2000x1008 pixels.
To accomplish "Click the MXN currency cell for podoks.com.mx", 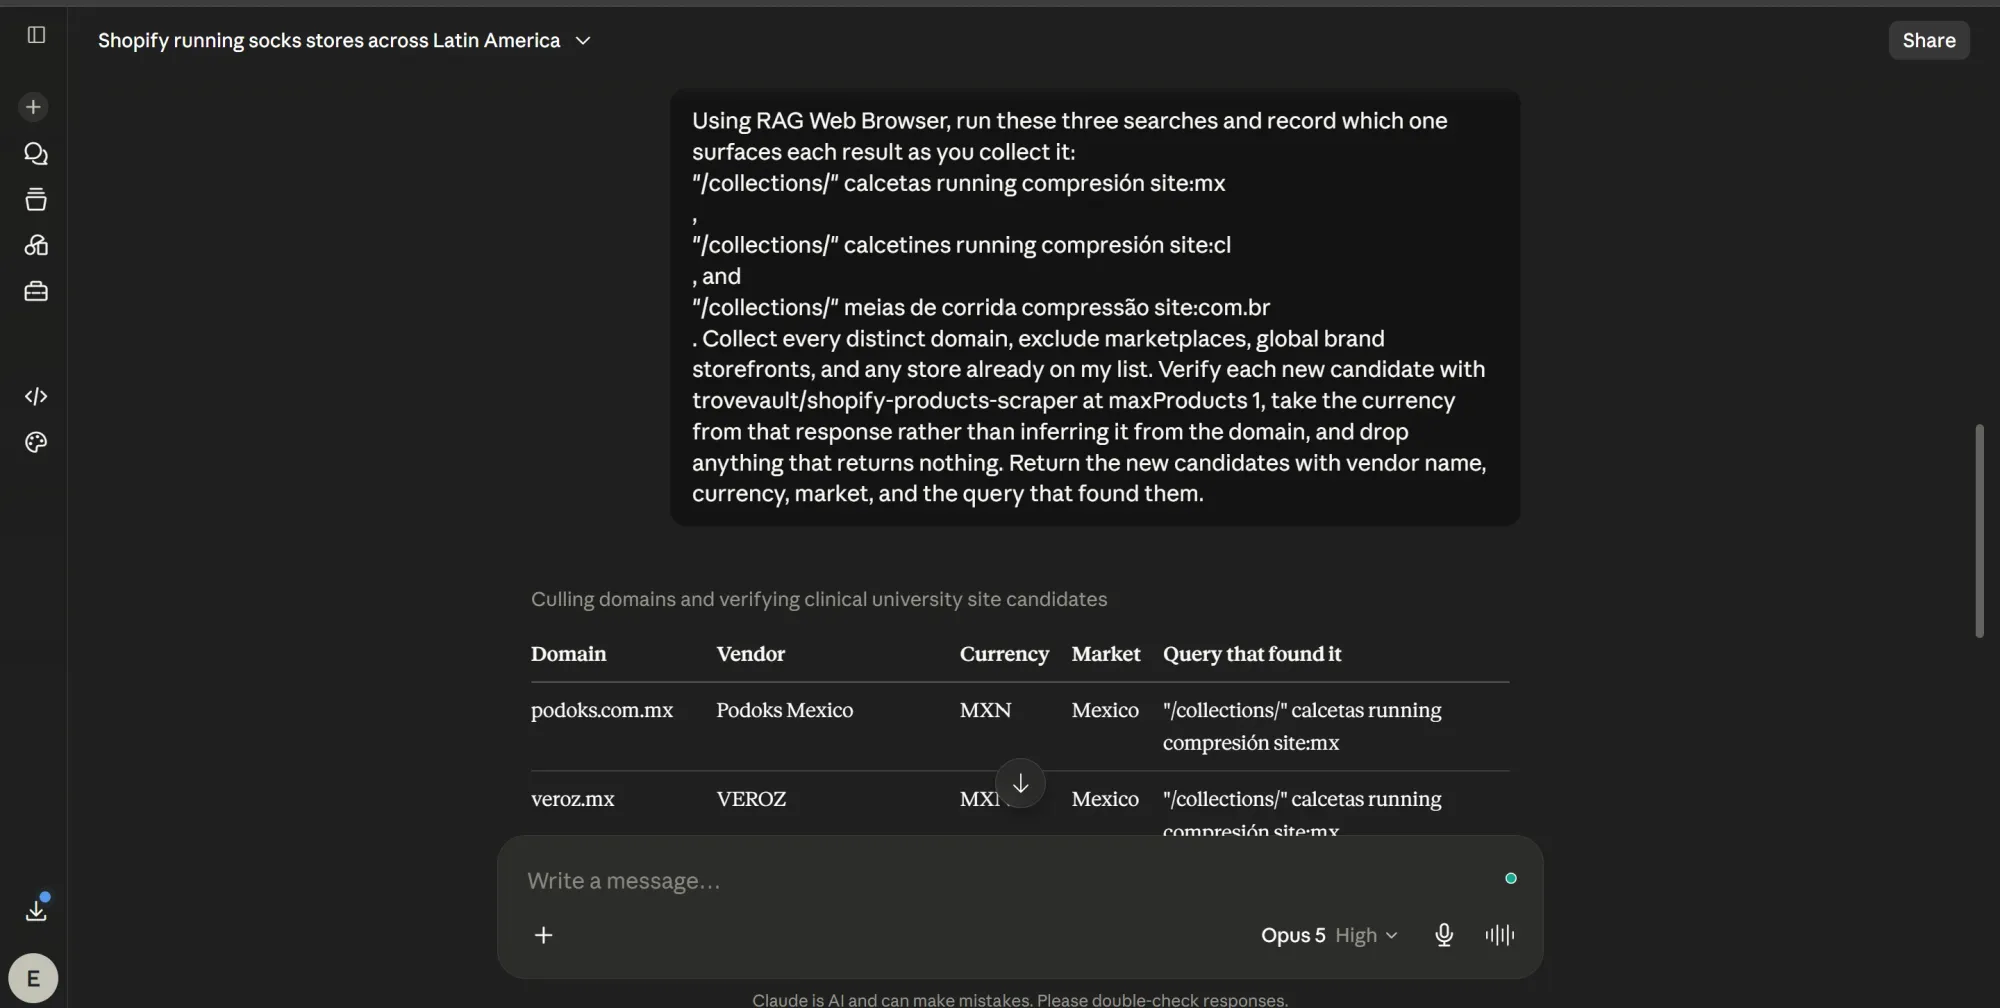I will click(x=986, y=710).
